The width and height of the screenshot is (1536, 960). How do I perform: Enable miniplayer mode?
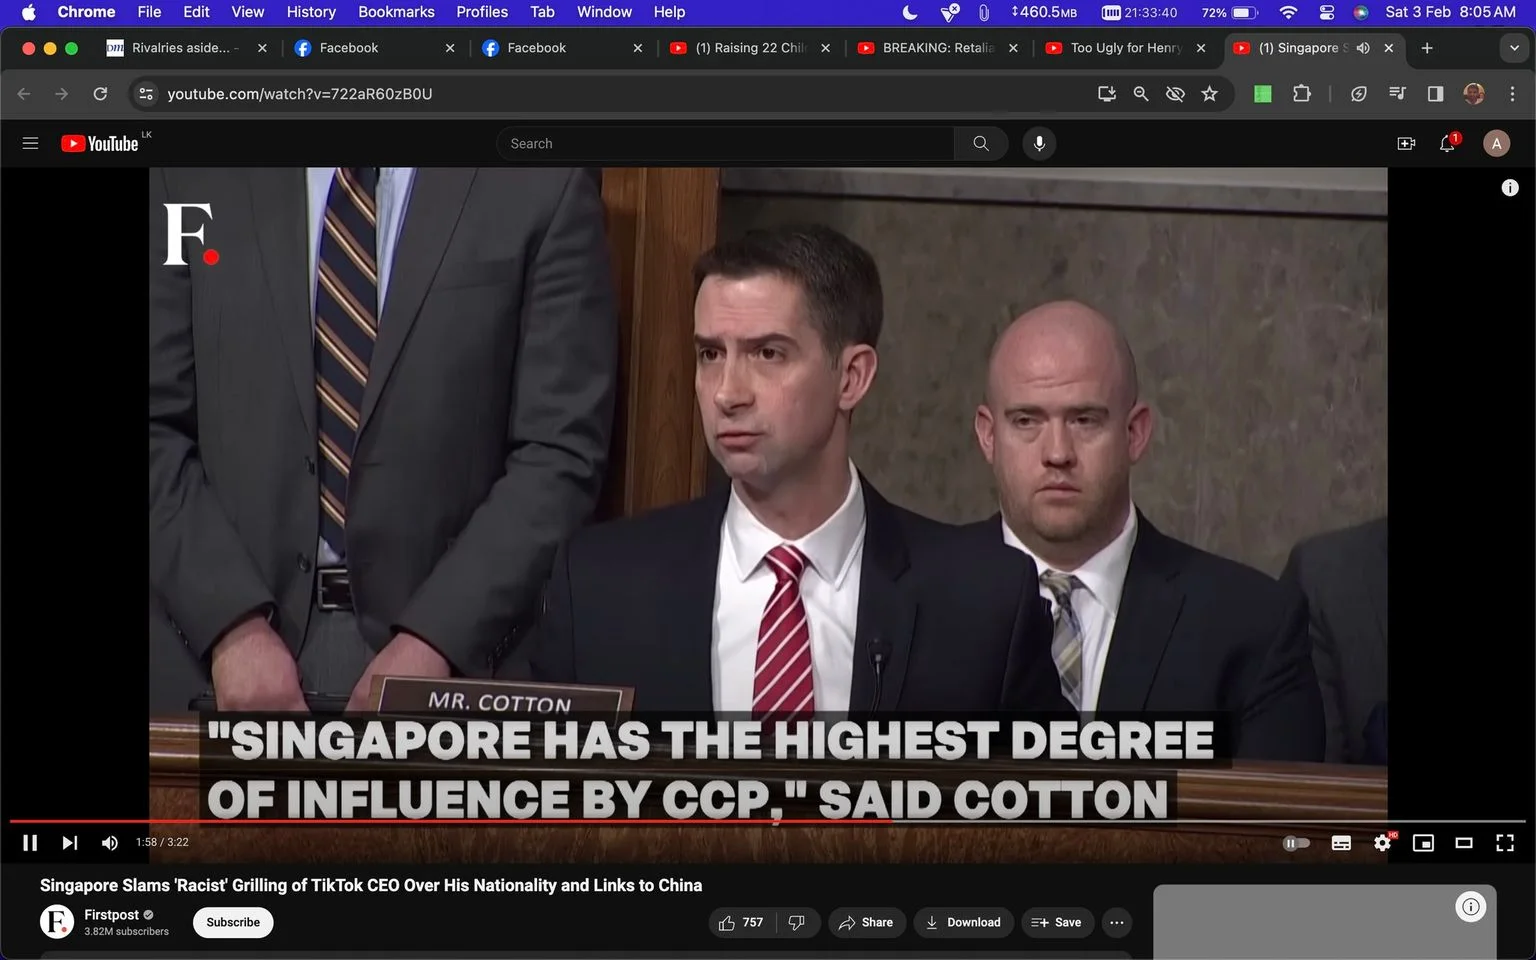pyautogui.click(x=1423, y=843)
